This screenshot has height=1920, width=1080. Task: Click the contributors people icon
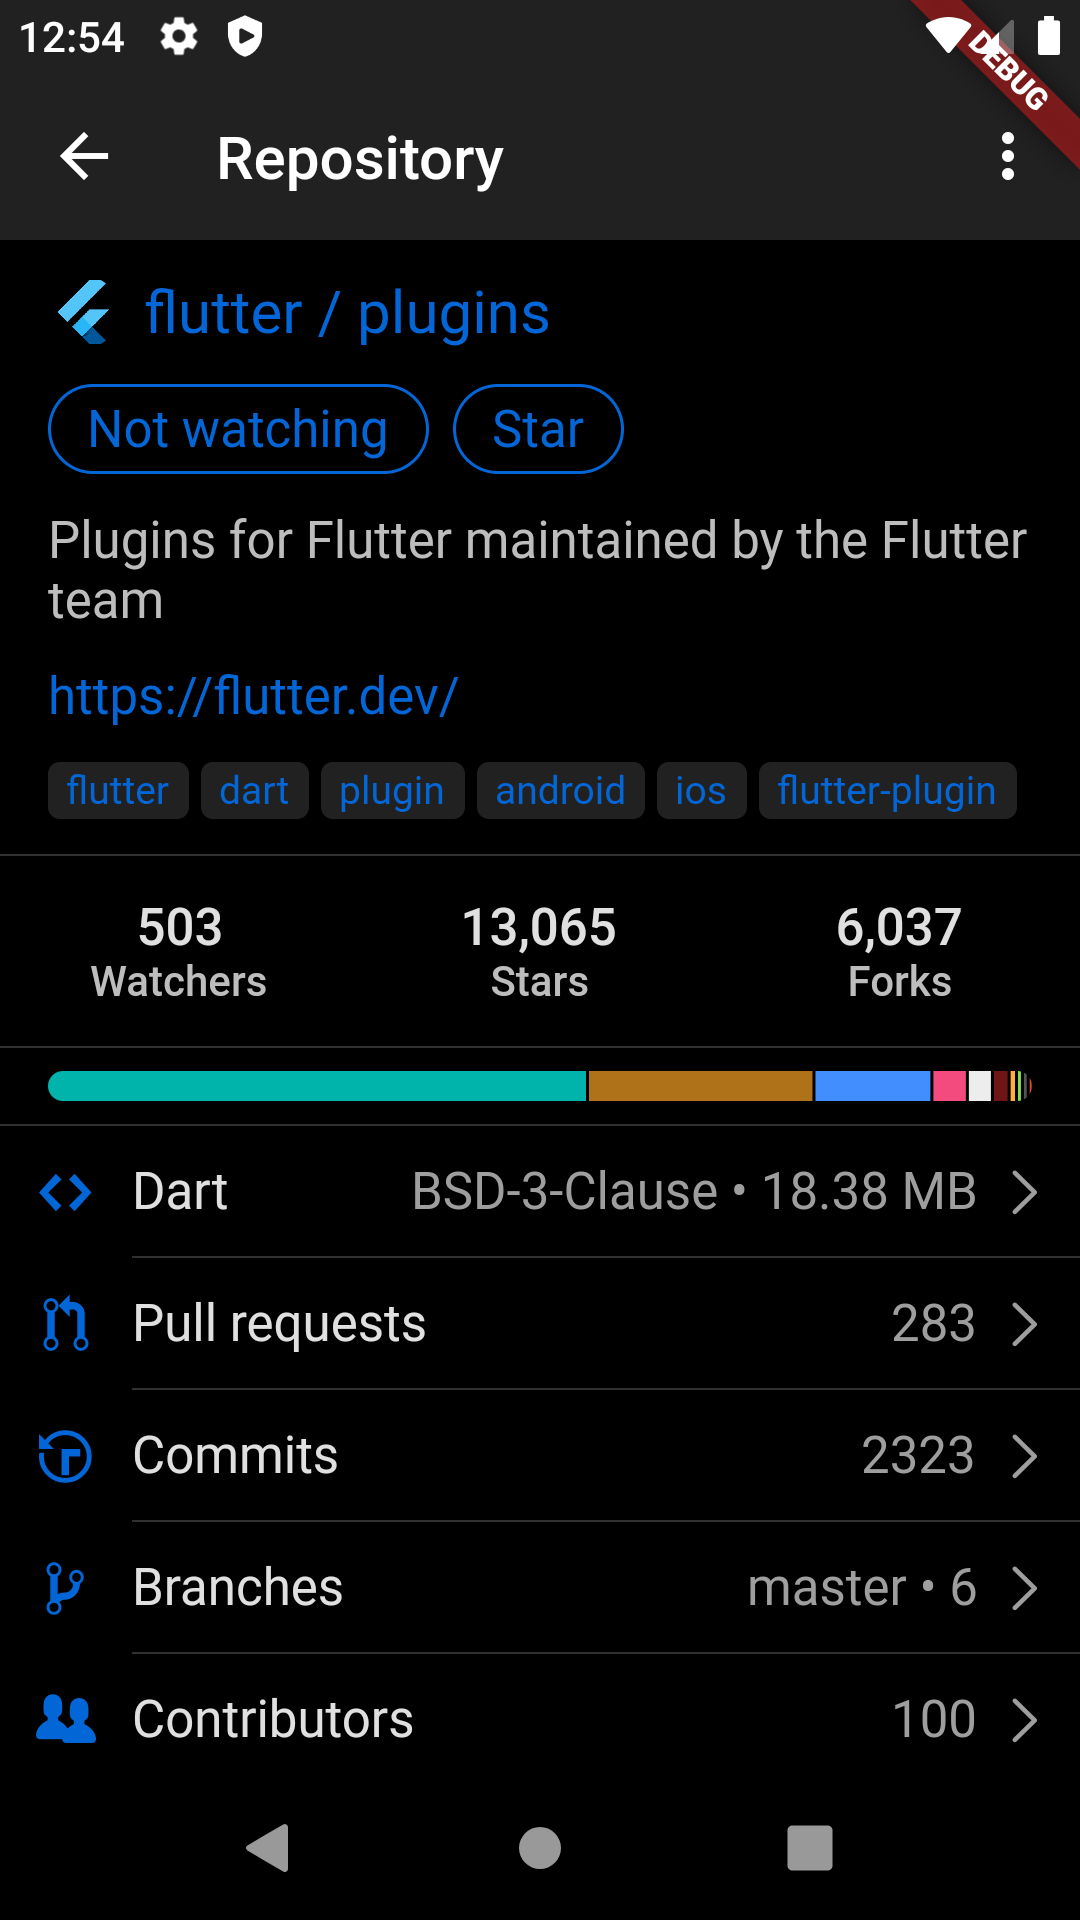[x=65, y=1720]
